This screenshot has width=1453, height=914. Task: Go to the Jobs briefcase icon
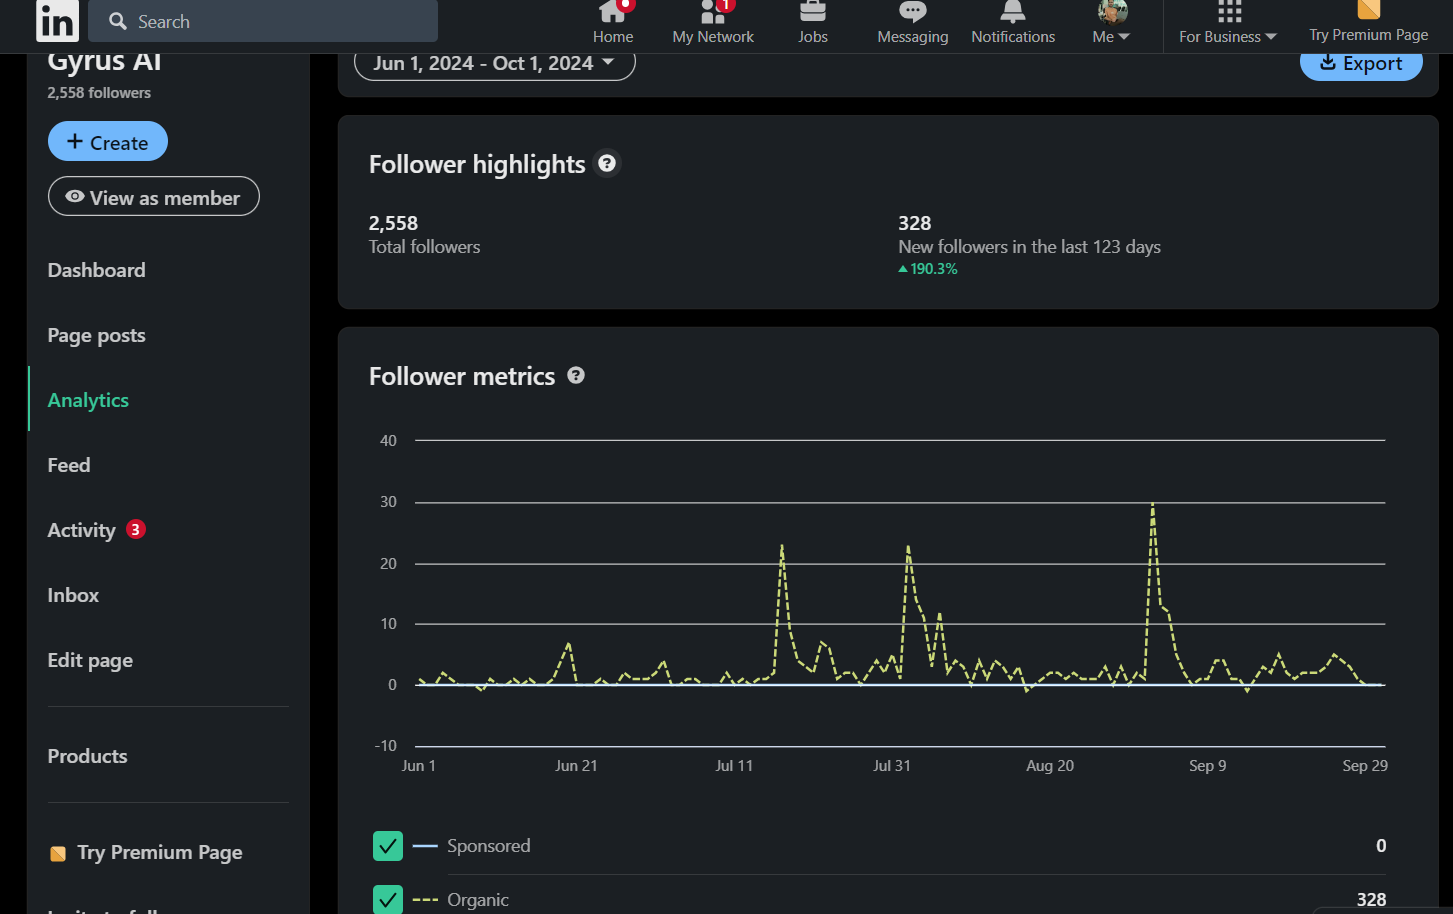(812, 13)
